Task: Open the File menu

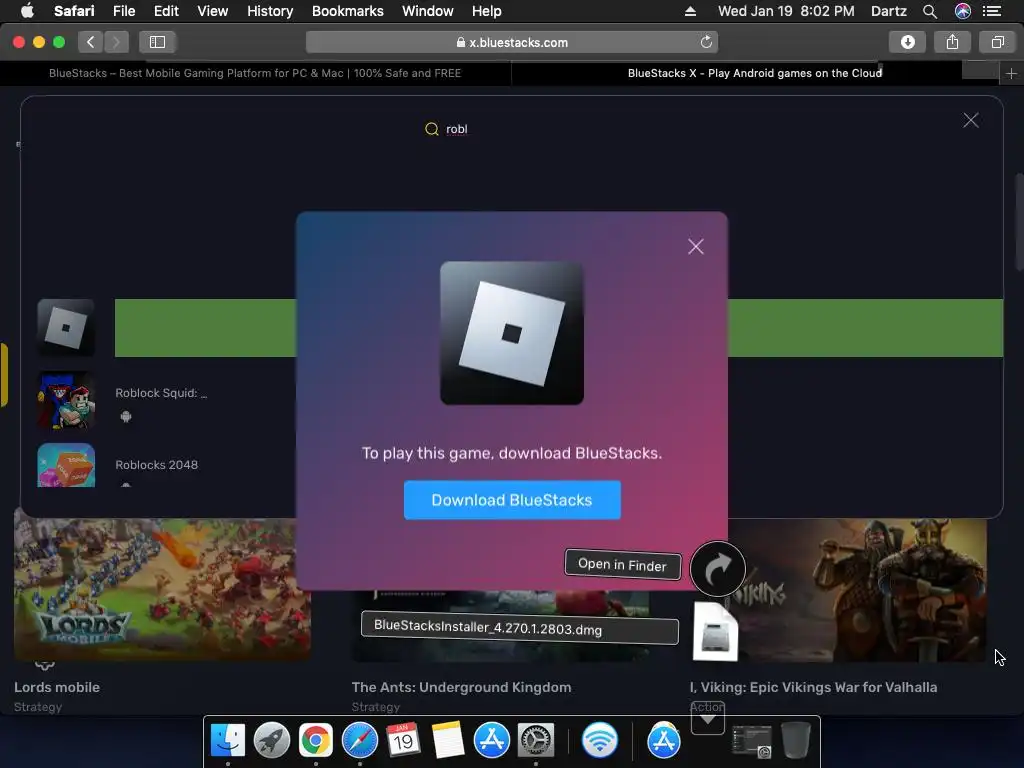Action: click(124, 11)
